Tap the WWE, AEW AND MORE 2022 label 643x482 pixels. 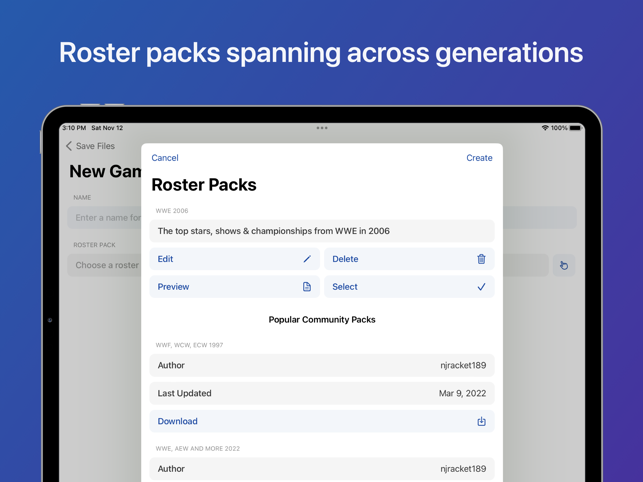(x=198, y=448)
